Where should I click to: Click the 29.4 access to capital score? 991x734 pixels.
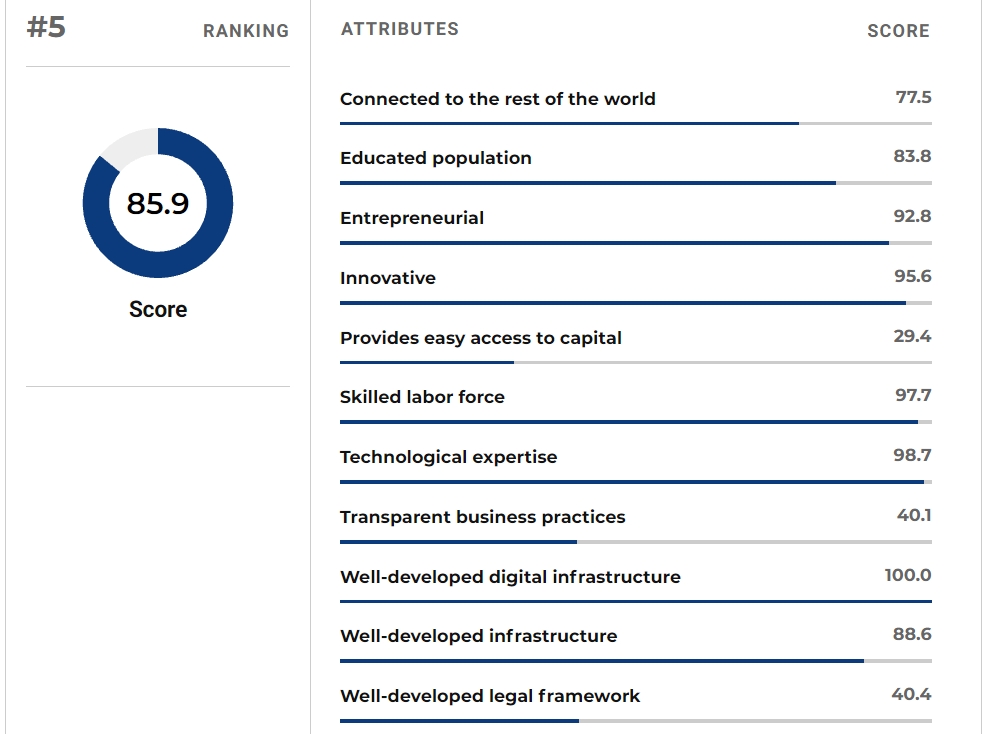tap(912, 336)
